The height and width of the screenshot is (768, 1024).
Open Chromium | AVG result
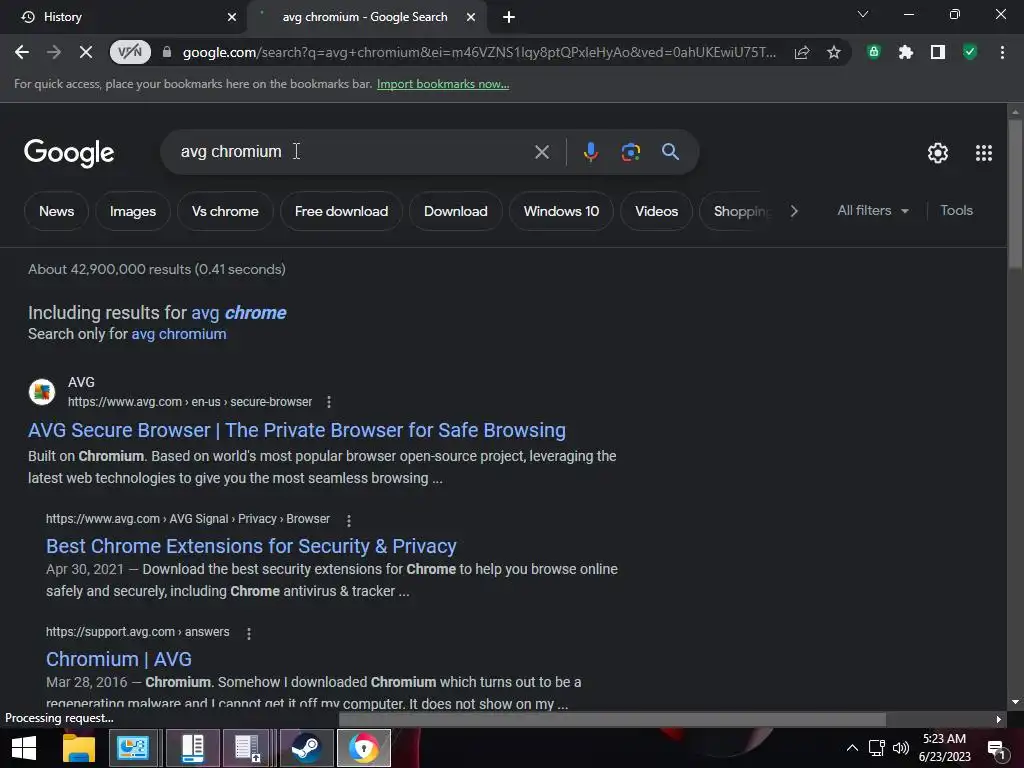(118, 659)
